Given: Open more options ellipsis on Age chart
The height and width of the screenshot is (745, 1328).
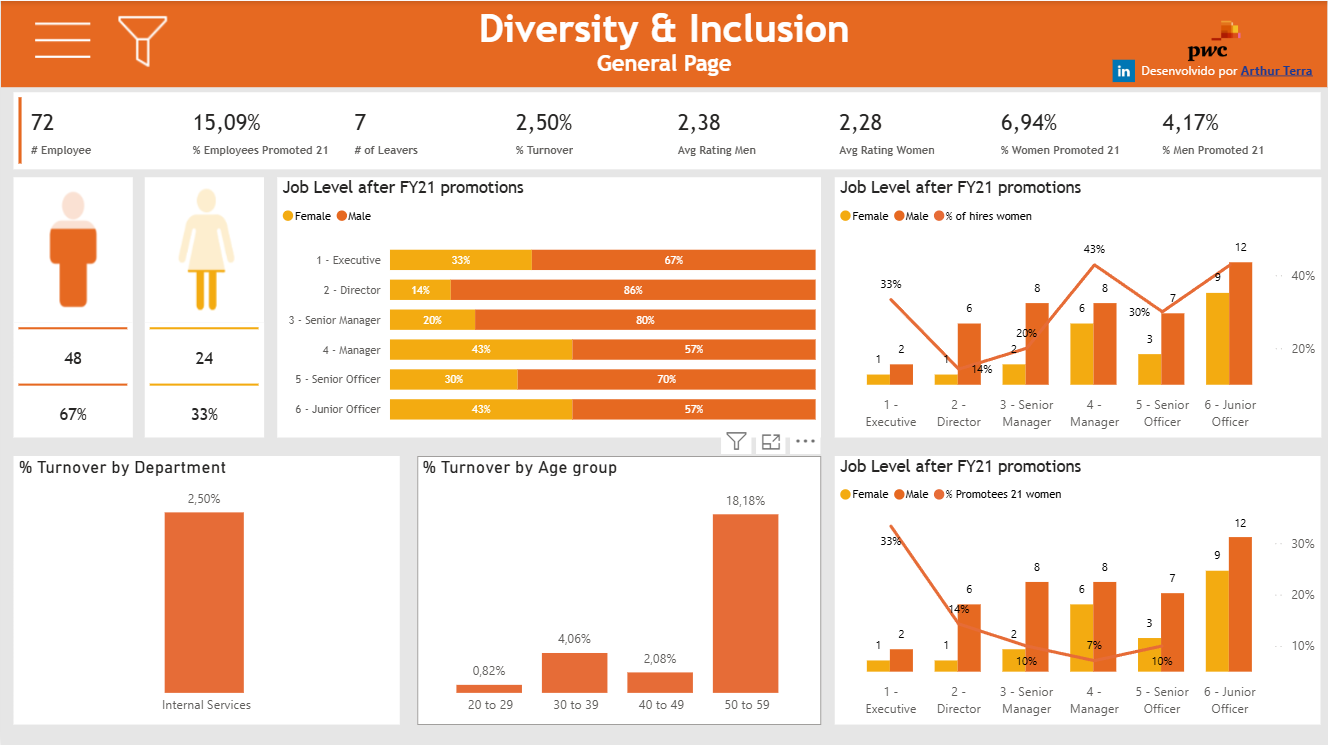Looking at the screenshot, I should (x=805, y=441).
